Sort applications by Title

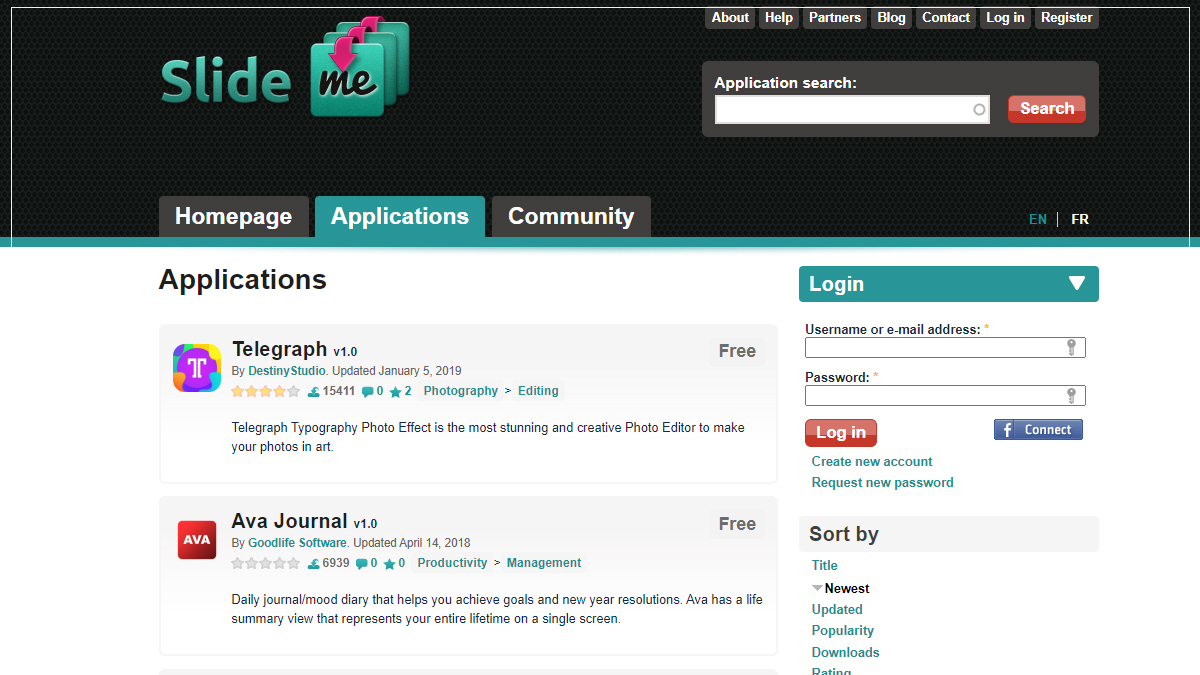(825, 565)
